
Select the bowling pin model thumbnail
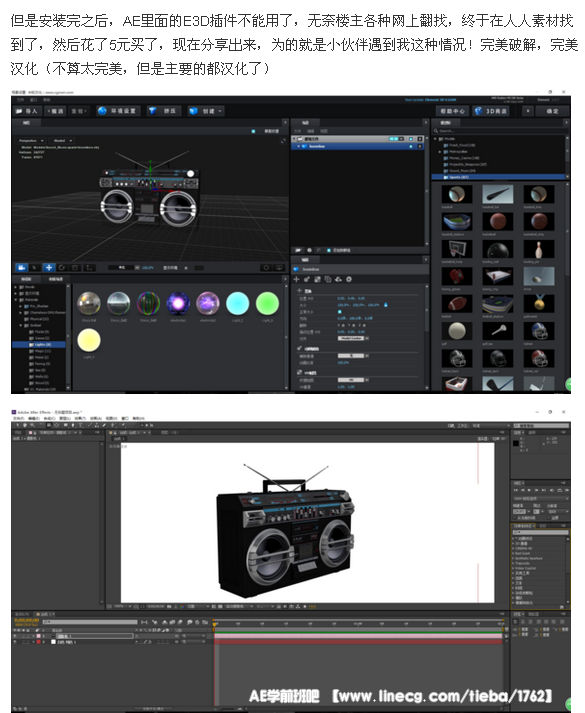tap(539, 249)
